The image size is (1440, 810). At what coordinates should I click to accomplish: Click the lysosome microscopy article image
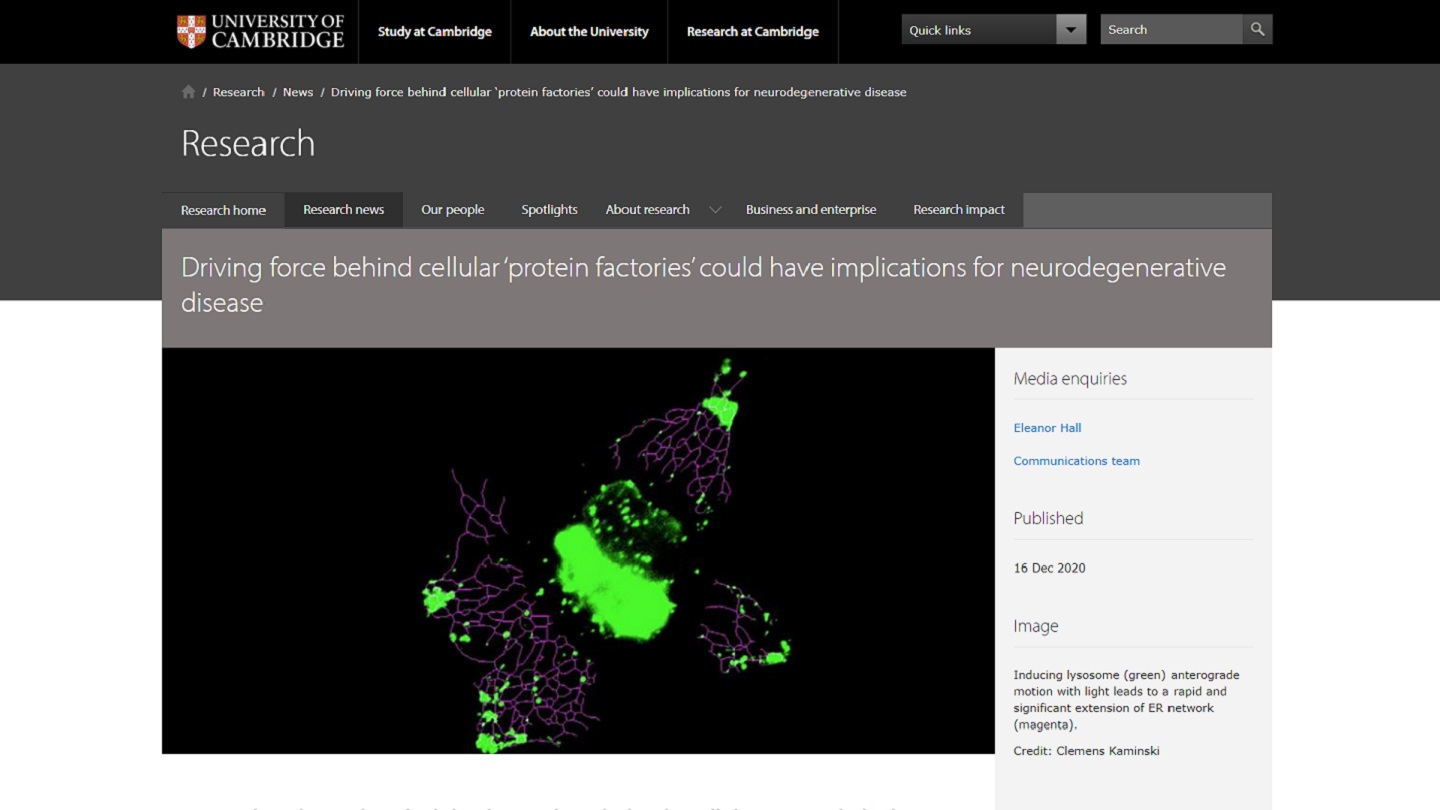pos(578,550)
